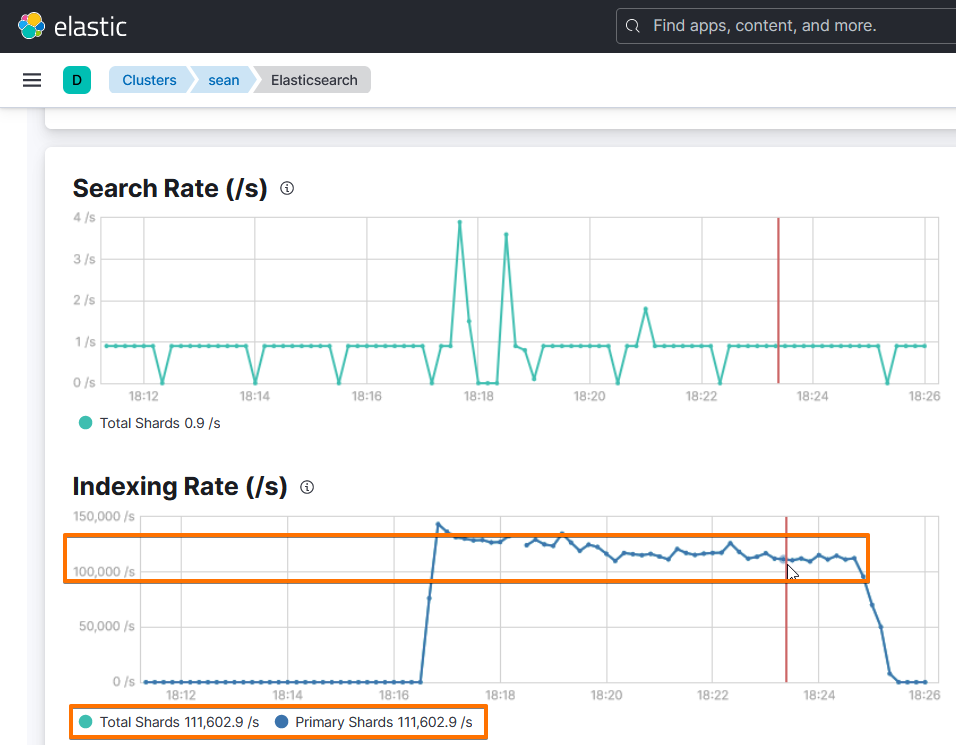Click 18:12 label on Search Rate axis

(x=143, y=396)
